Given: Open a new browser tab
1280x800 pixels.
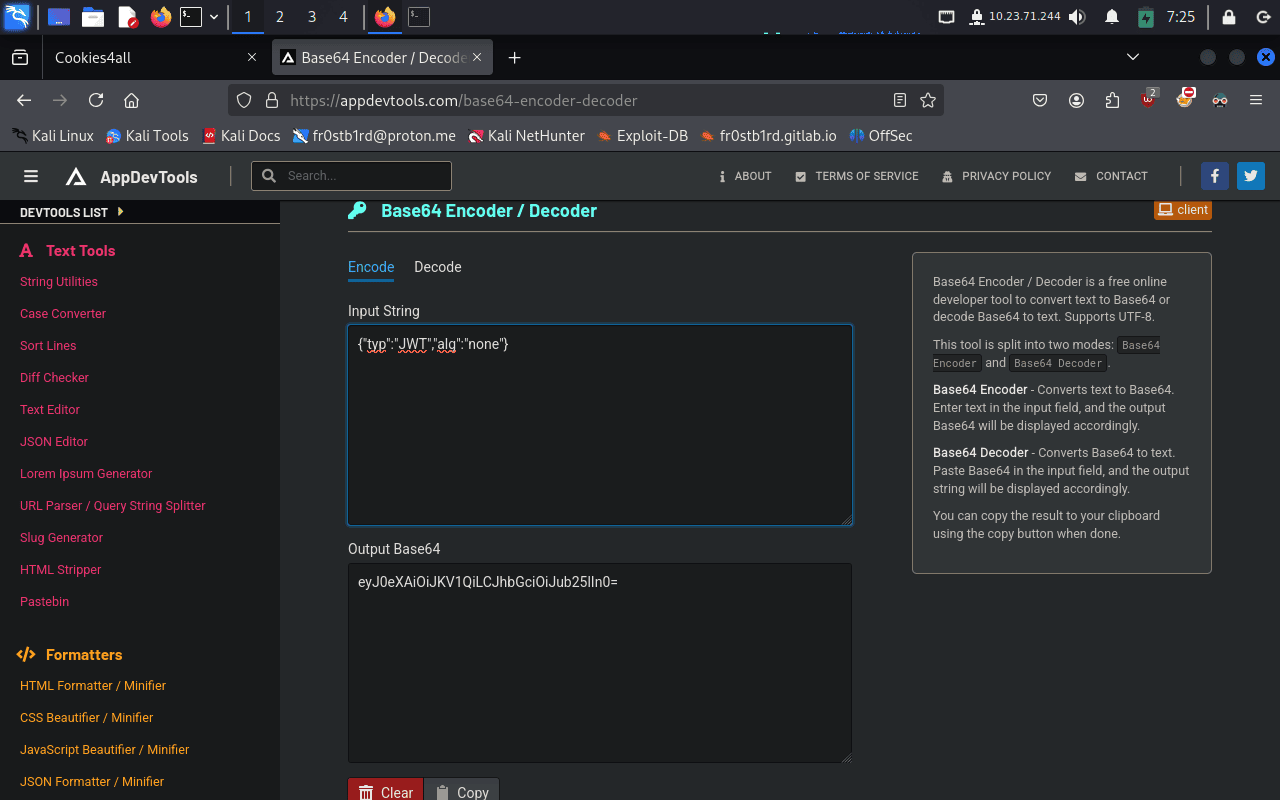Looking at the screenshot, I should point(514,58).
